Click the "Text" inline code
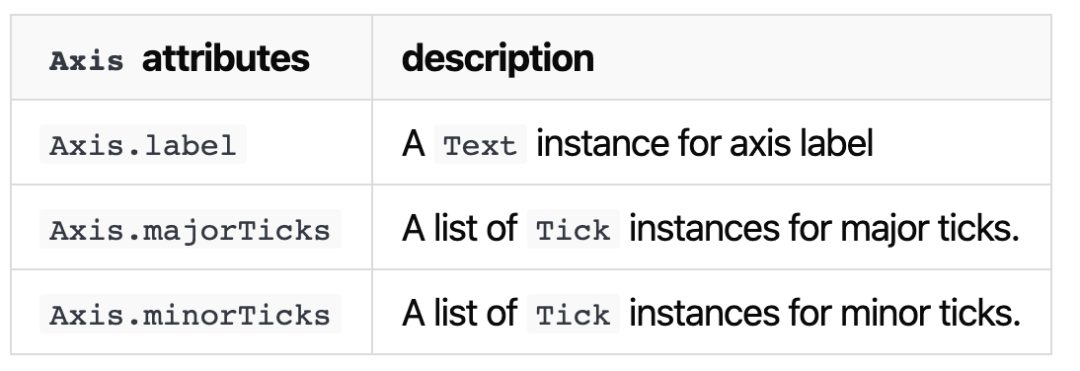Viewport: 1080px width, 371px height. 480,145
